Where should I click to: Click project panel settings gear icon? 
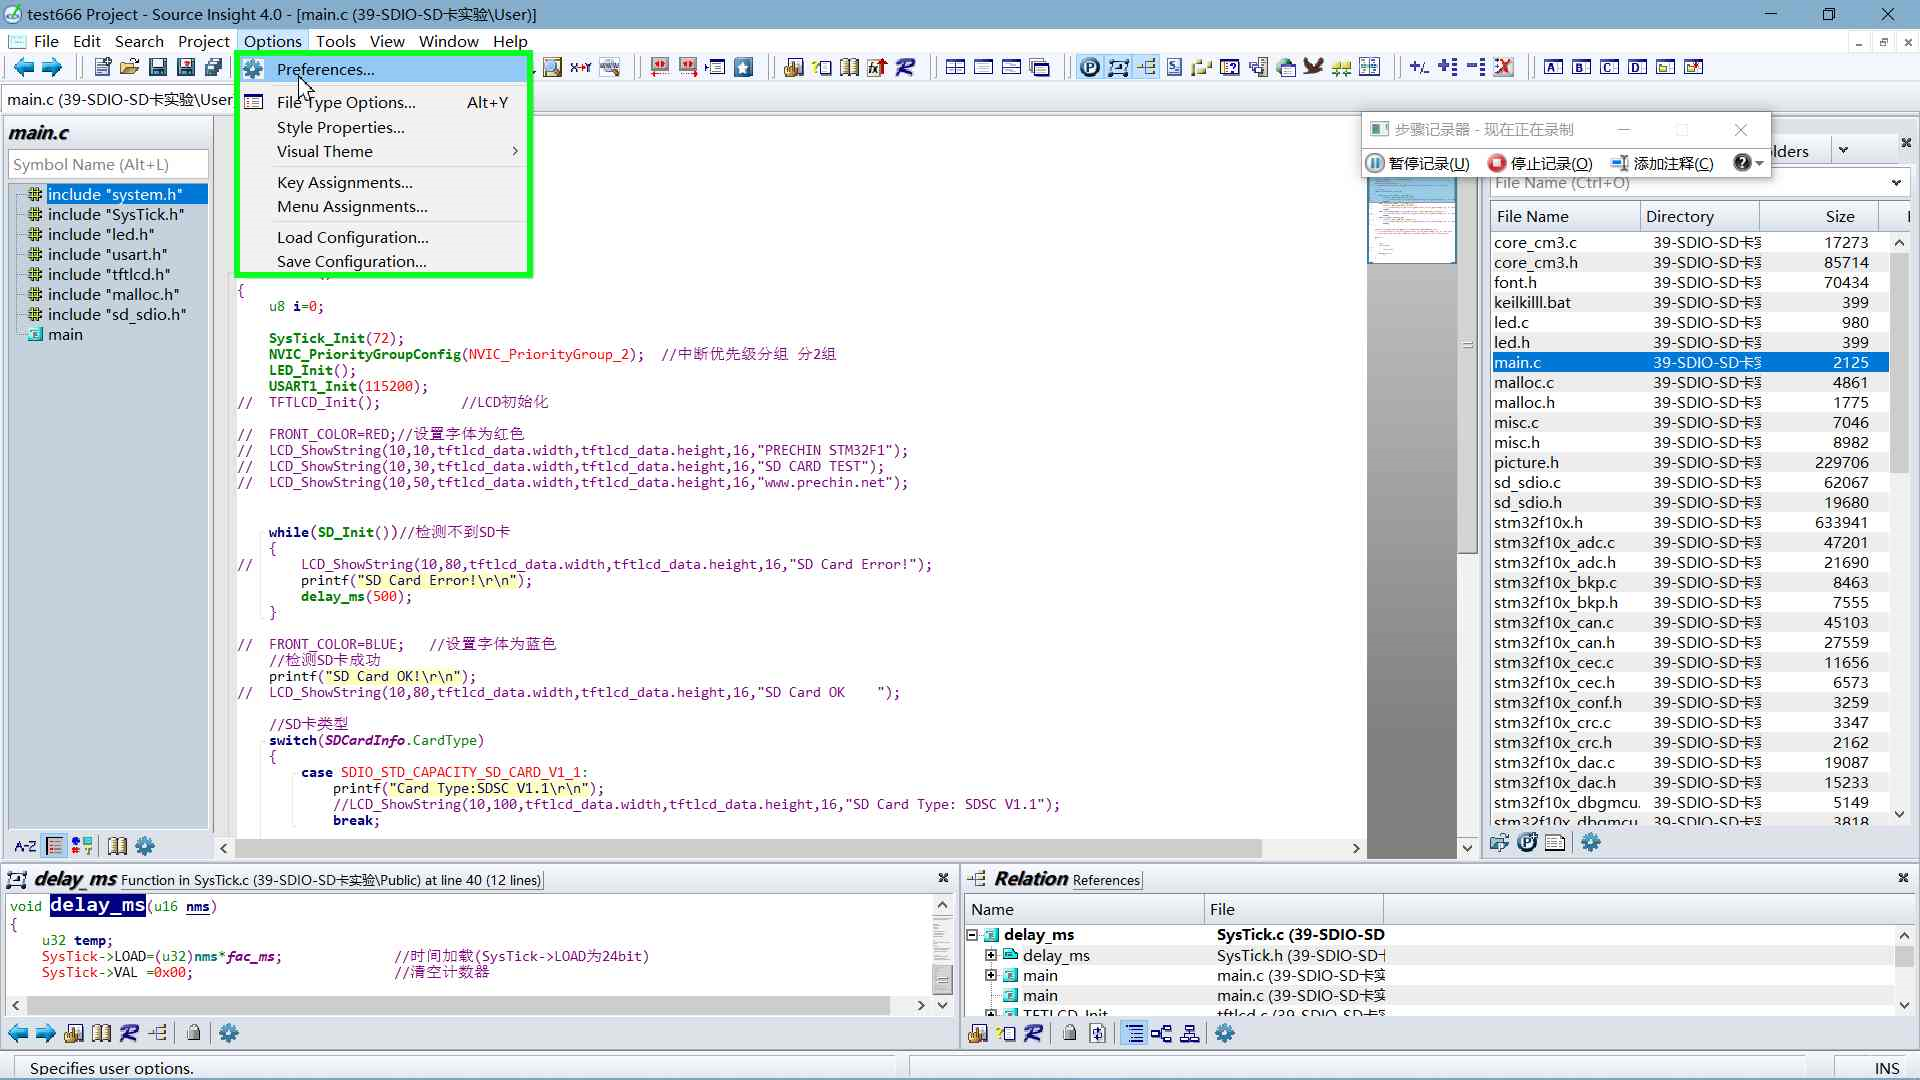pos(1591,843)
